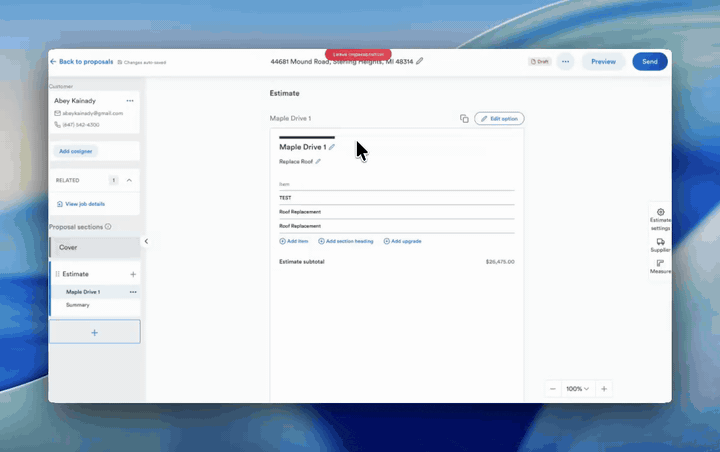This screenshot has height=452, width=720.
Task: Click the customer email address
Action: 92,113
